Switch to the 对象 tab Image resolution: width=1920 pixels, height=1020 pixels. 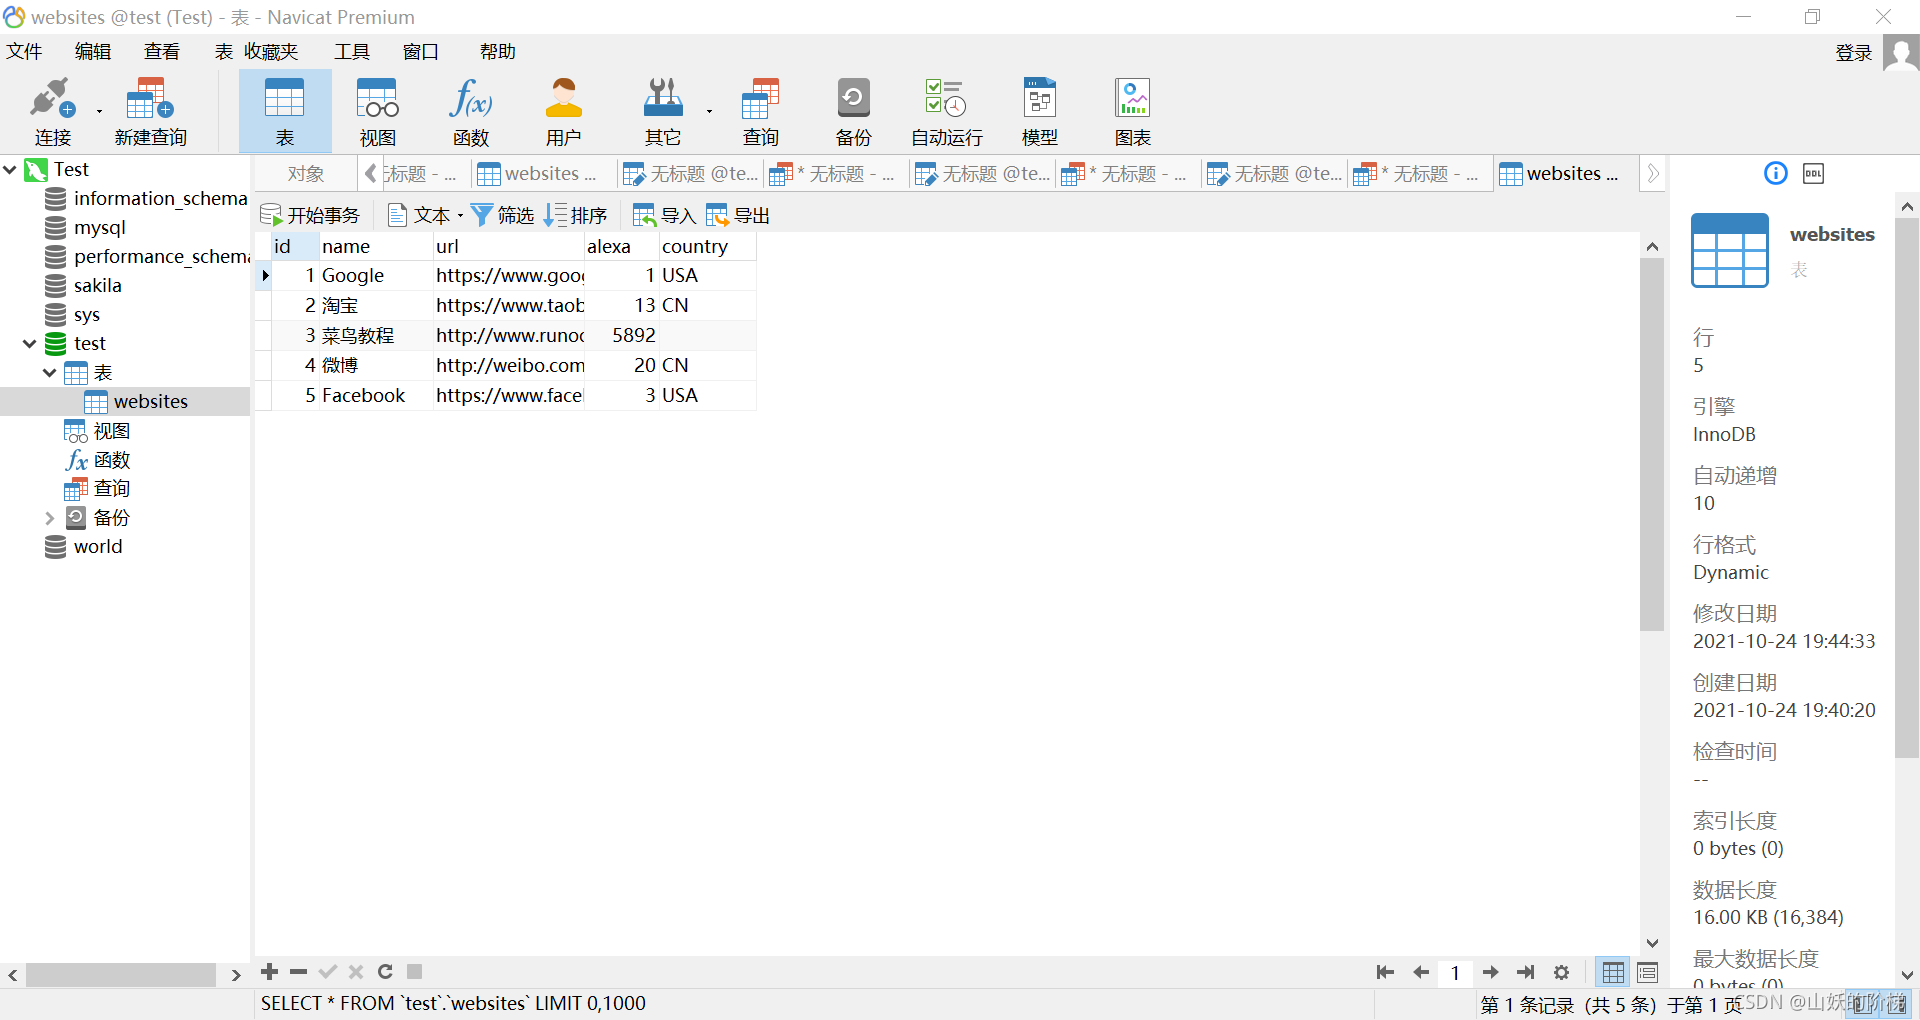pyautogui.click(x=305, y=174)
